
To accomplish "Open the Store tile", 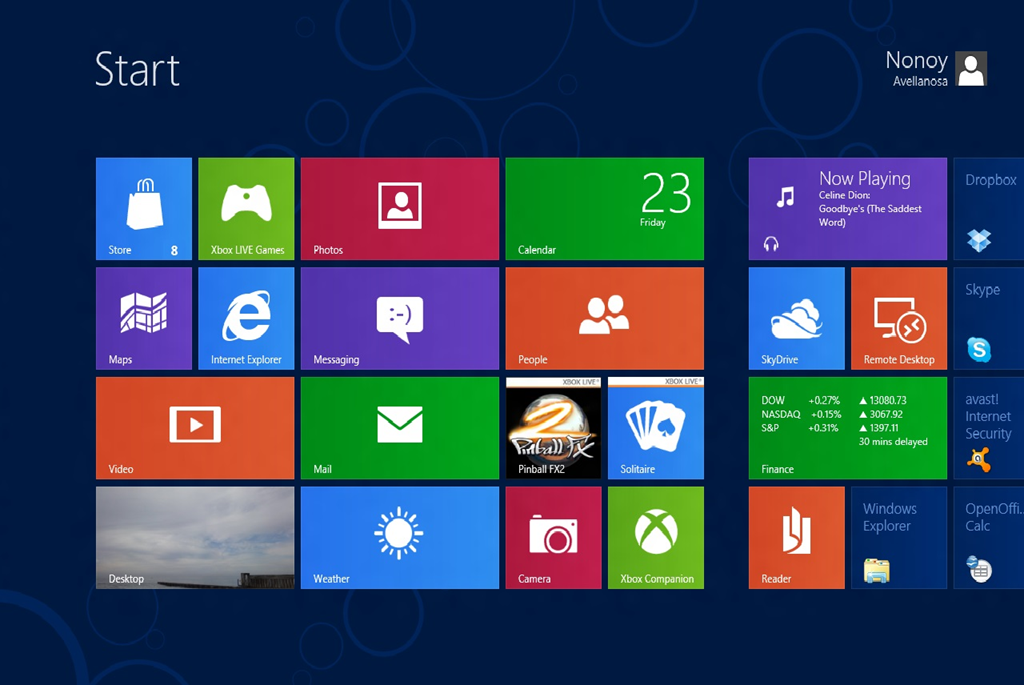I will (x=143, y=208).
